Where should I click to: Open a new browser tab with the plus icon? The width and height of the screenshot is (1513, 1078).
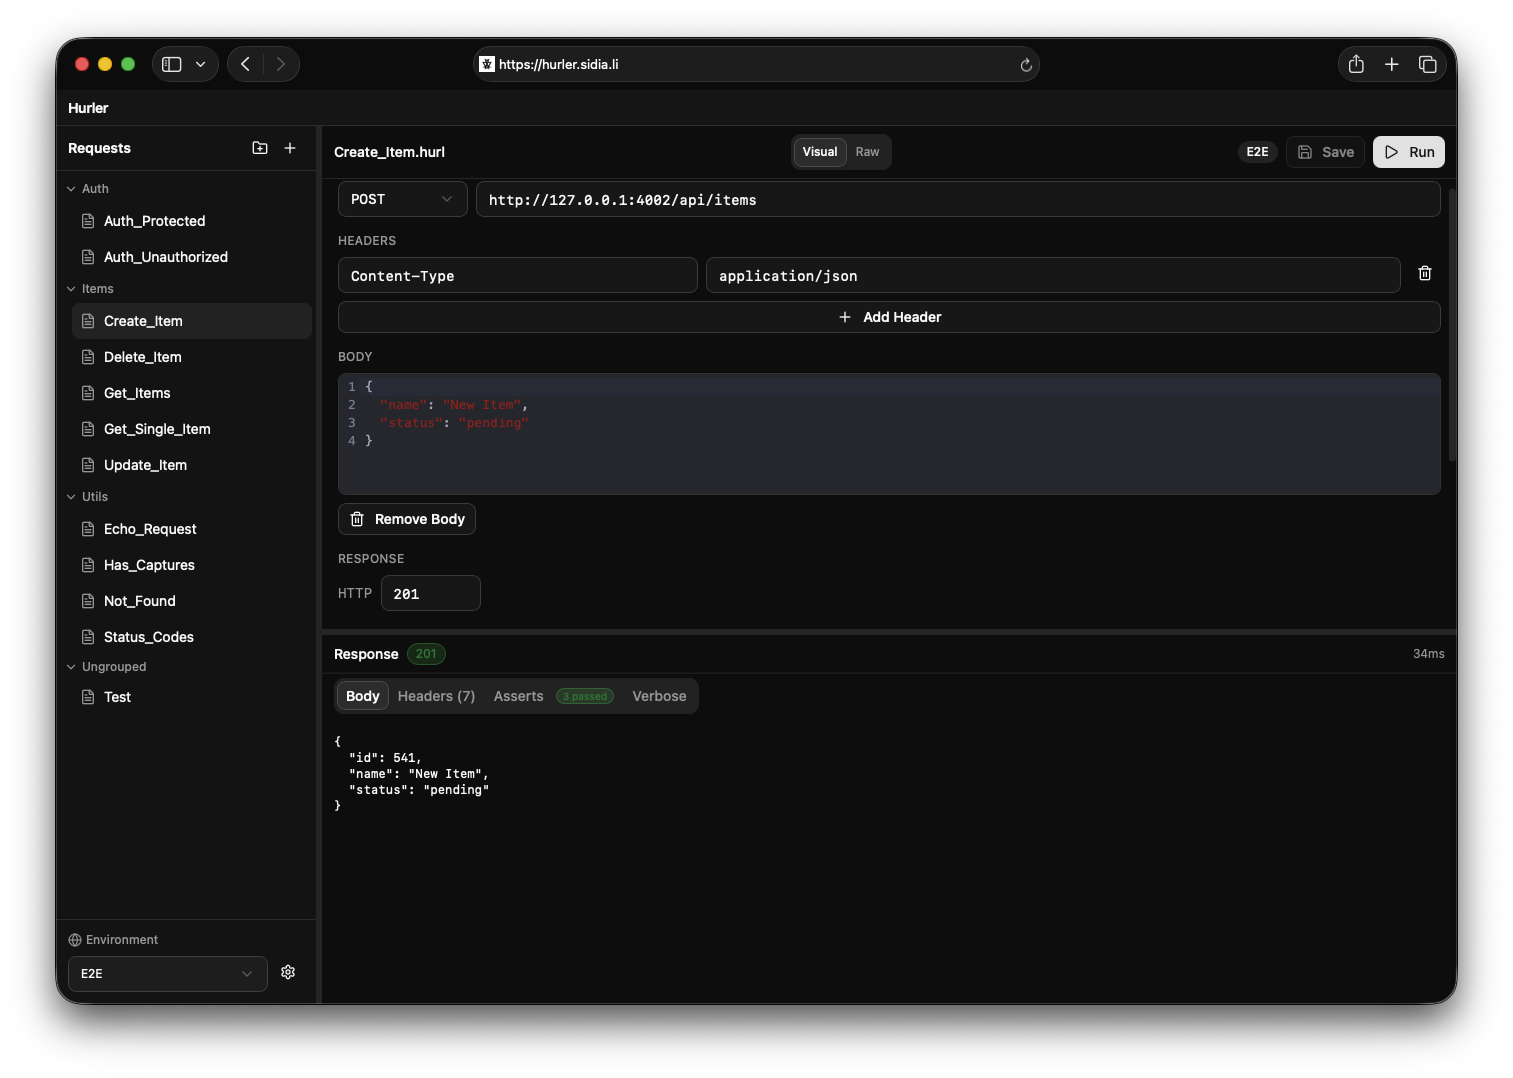[x=1391, y=63]
